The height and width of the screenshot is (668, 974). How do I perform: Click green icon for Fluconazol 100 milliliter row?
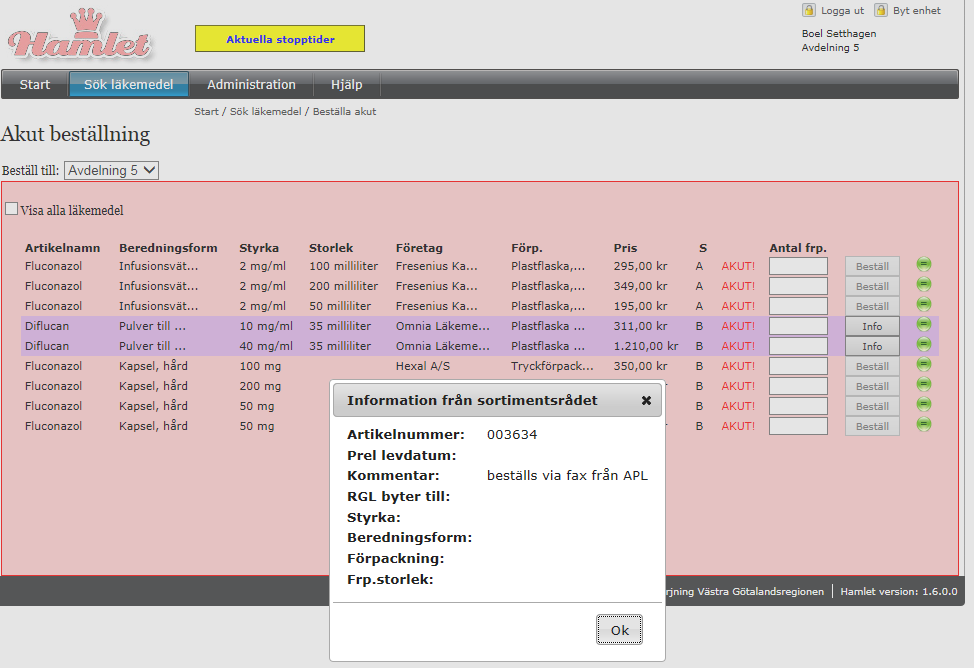924,265
